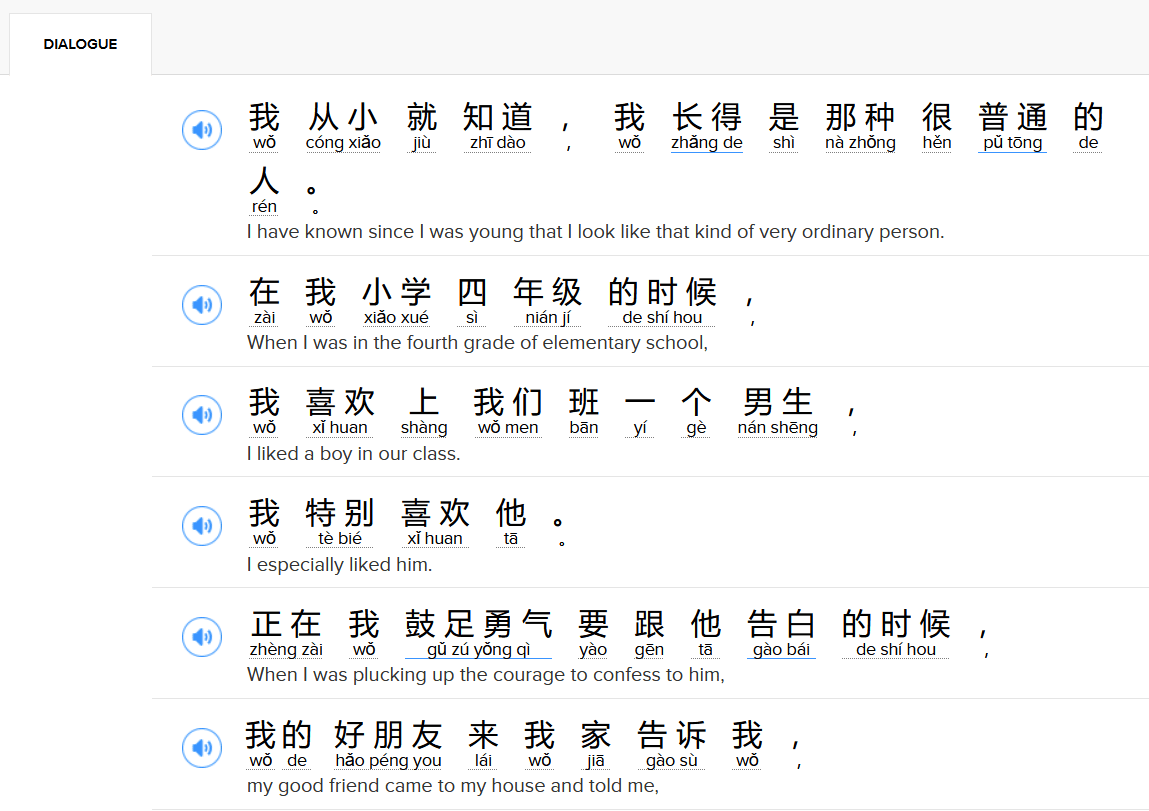Click the word 知道 (zhī dào)
The image size is (1149, 811).
[498, 119]
